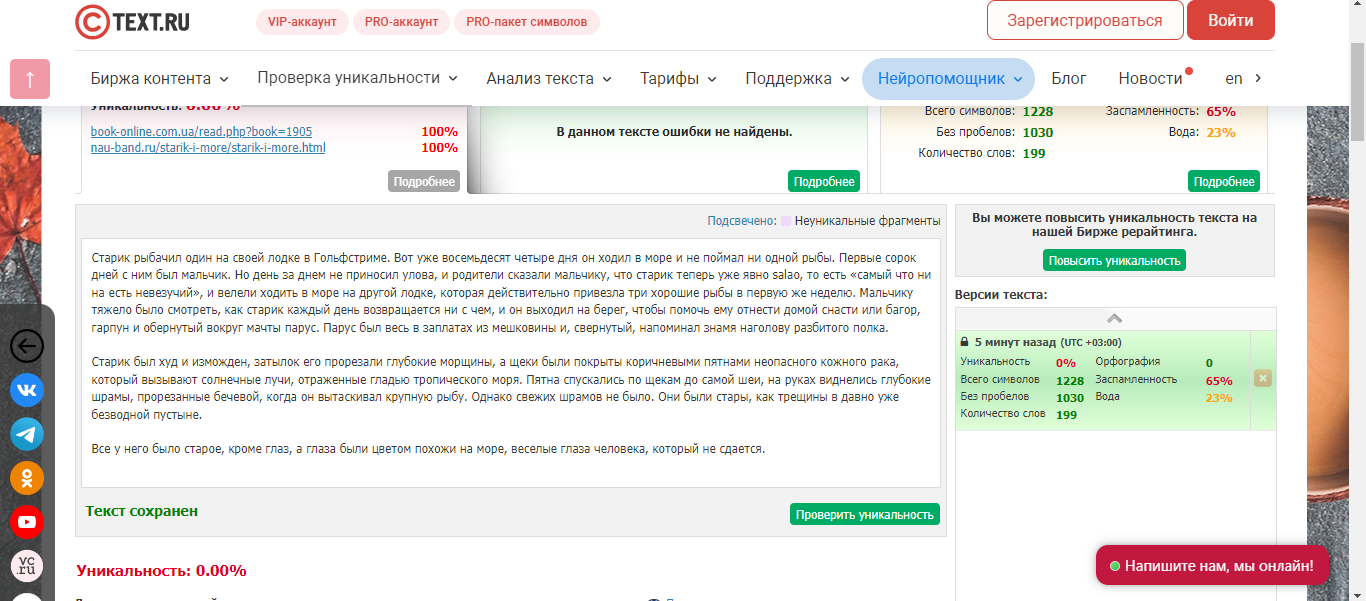Screen dimensions: 1366x601
Task: Click Подробнее under SEO statistics panel
Action: (1224, 181)
